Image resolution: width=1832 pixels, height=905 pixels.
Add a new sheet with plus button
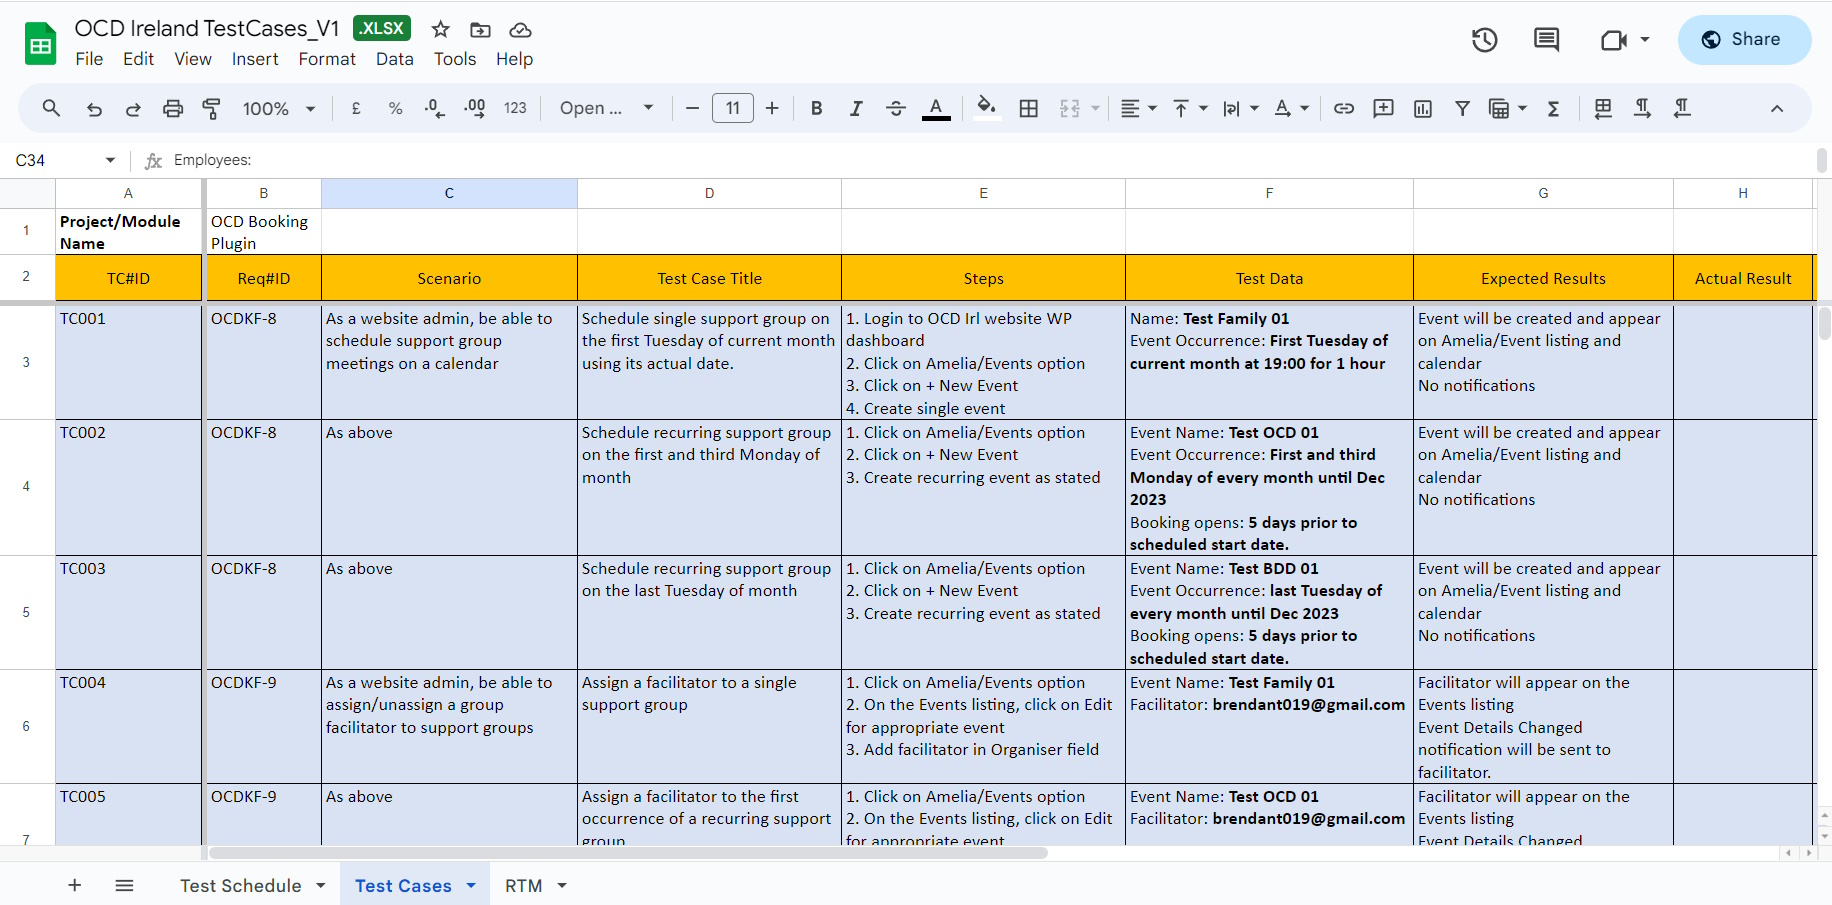coord(74,885)
